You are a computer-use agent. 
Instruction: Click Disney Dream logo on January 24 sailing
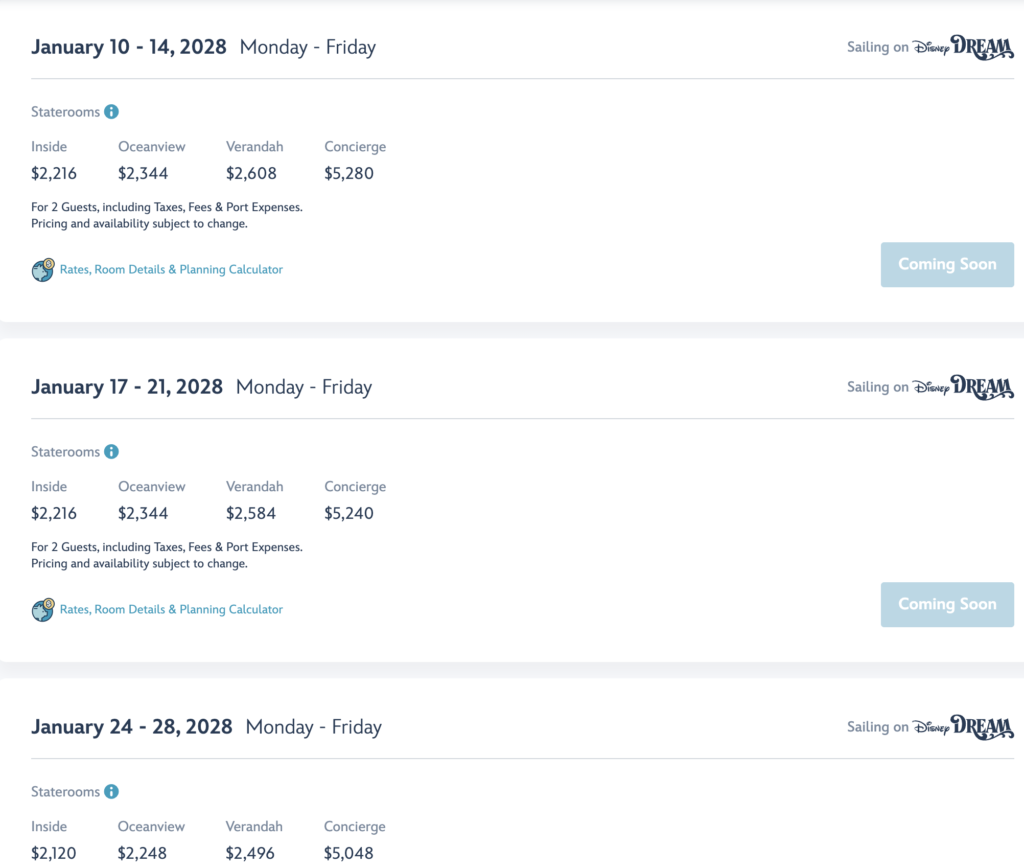(963, 727)
